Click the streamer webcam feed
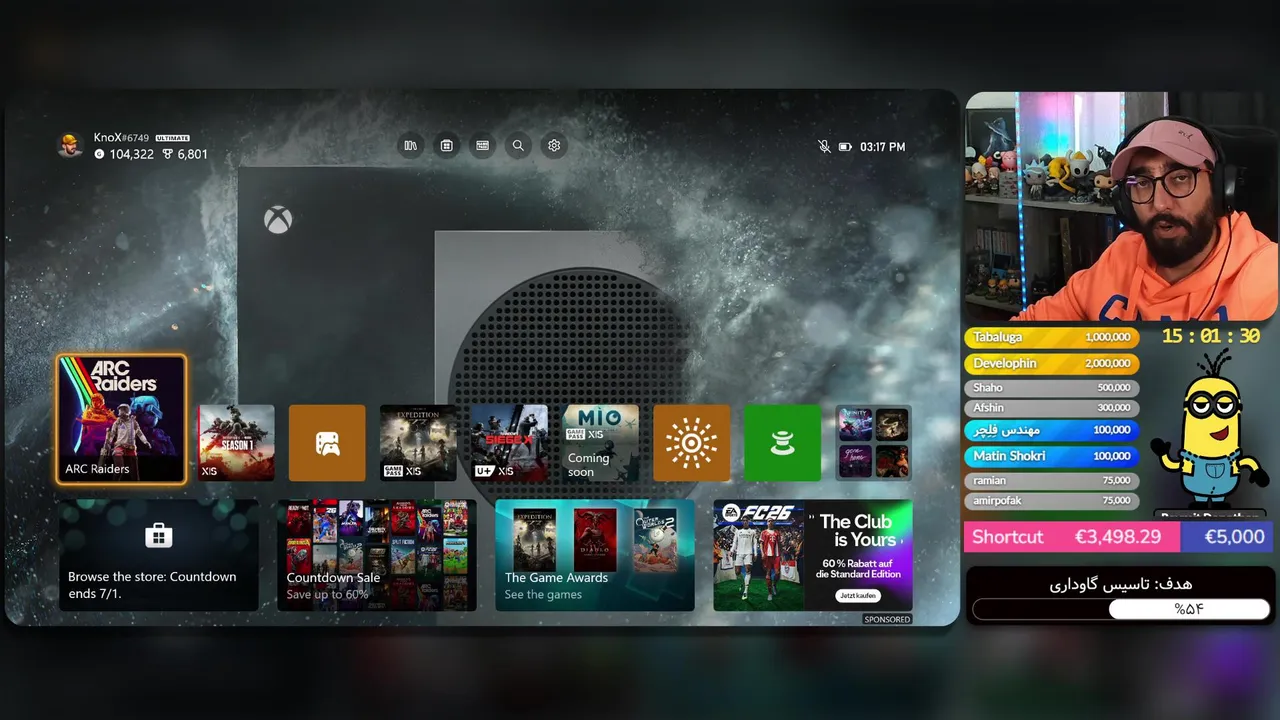The image size is (1280, 720). pos(1122,207)
